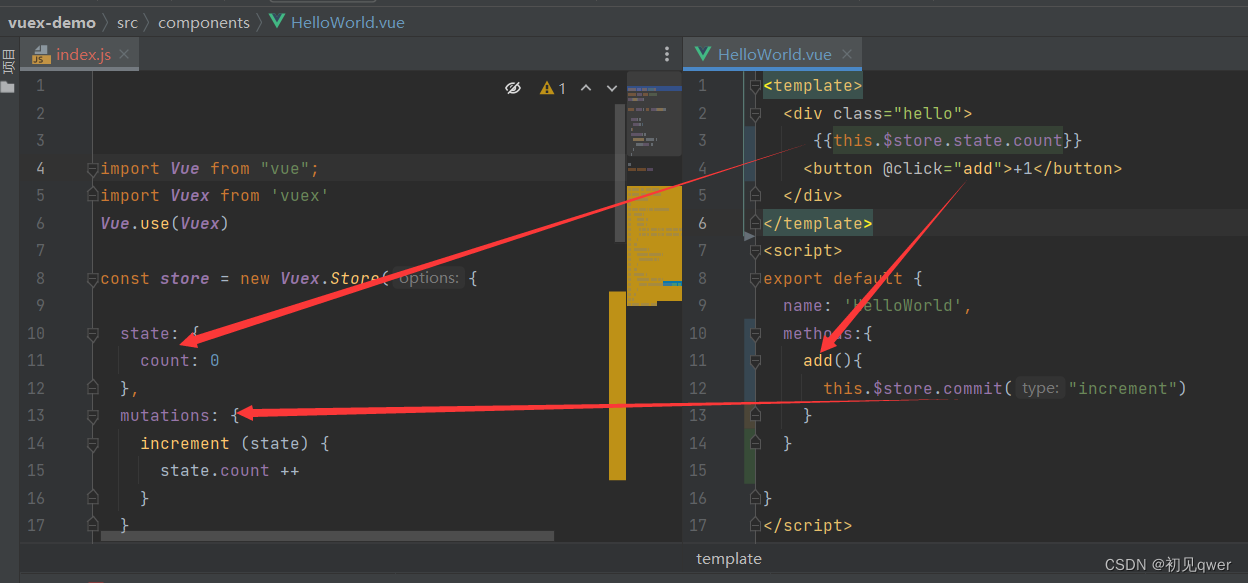
Task: Collapse the Vuex.Store block at index.js line 8
Action: [x=93, y=278]
